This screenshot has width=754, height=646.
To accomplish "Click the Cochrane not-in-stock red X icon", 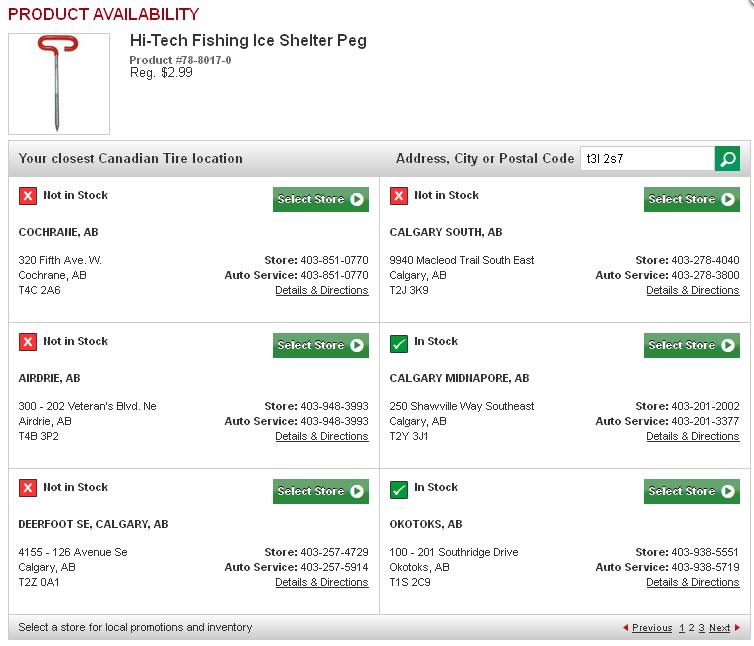I will tap(28, 196).
